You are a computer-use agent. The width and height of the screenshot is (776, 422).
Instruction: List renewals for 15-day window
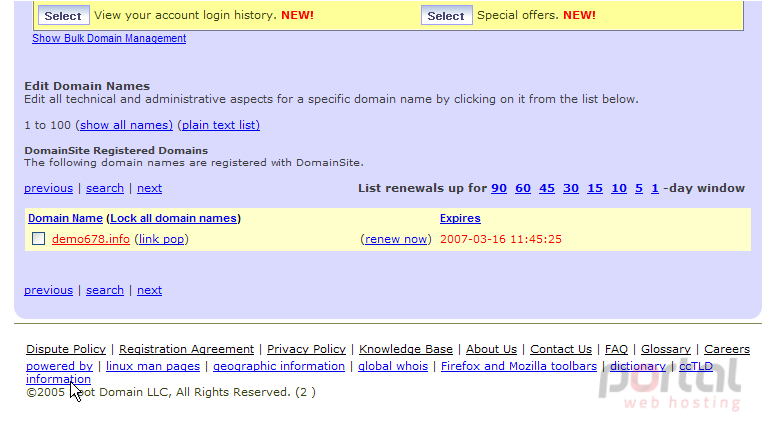click(595, 188)
